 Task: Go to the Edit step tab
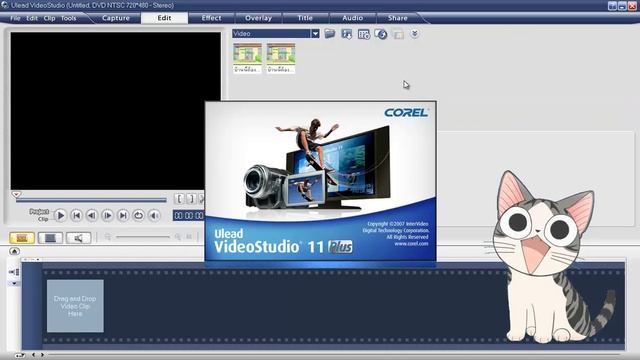pos(164,18)
